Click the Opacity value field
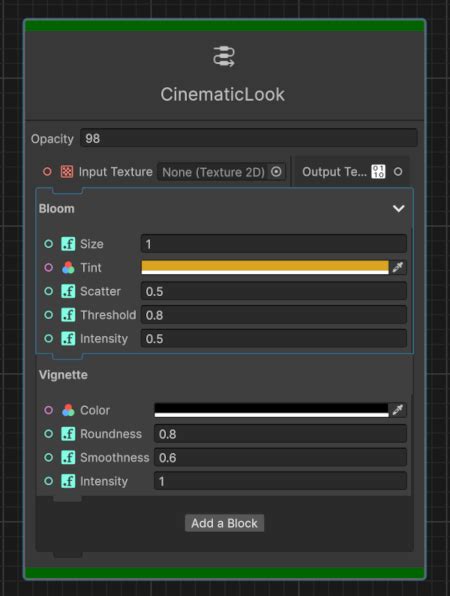450x596 pixels. tap(249, 138)
